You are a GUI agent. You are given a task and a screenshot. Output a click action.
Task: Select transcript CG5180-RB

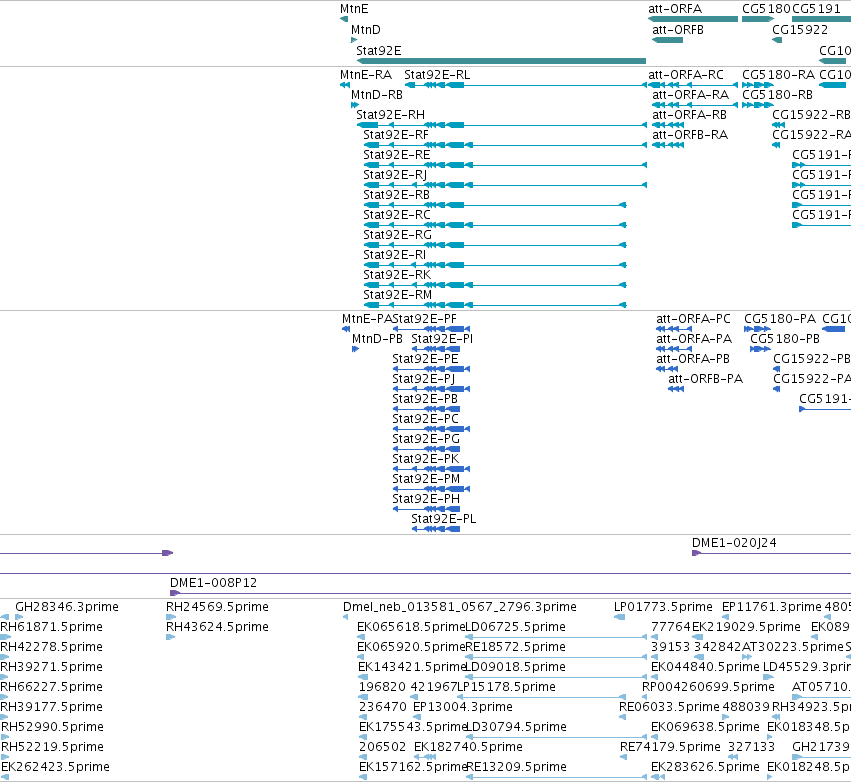coord(777,94)
